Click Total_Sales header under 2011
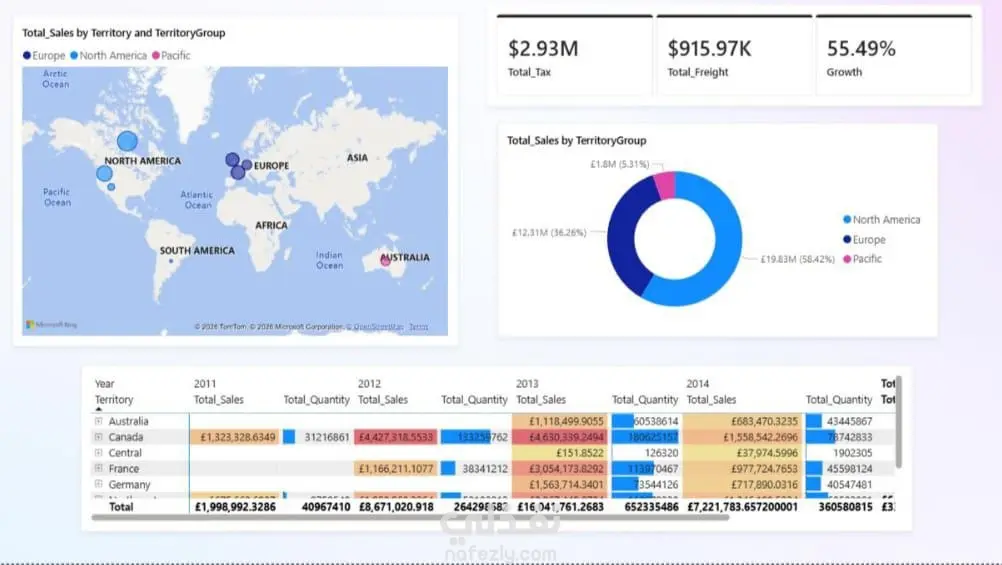The image size is (1002, 565). (x=219, y=399)
